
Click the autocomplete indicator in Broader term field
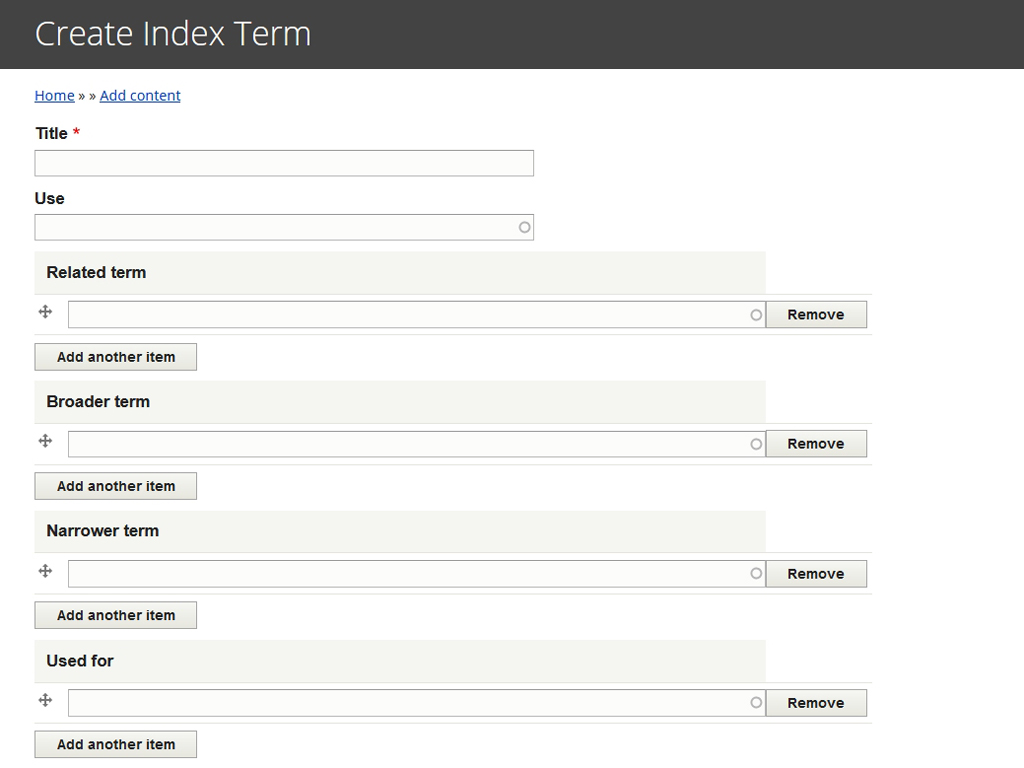(x=755, y=443)
